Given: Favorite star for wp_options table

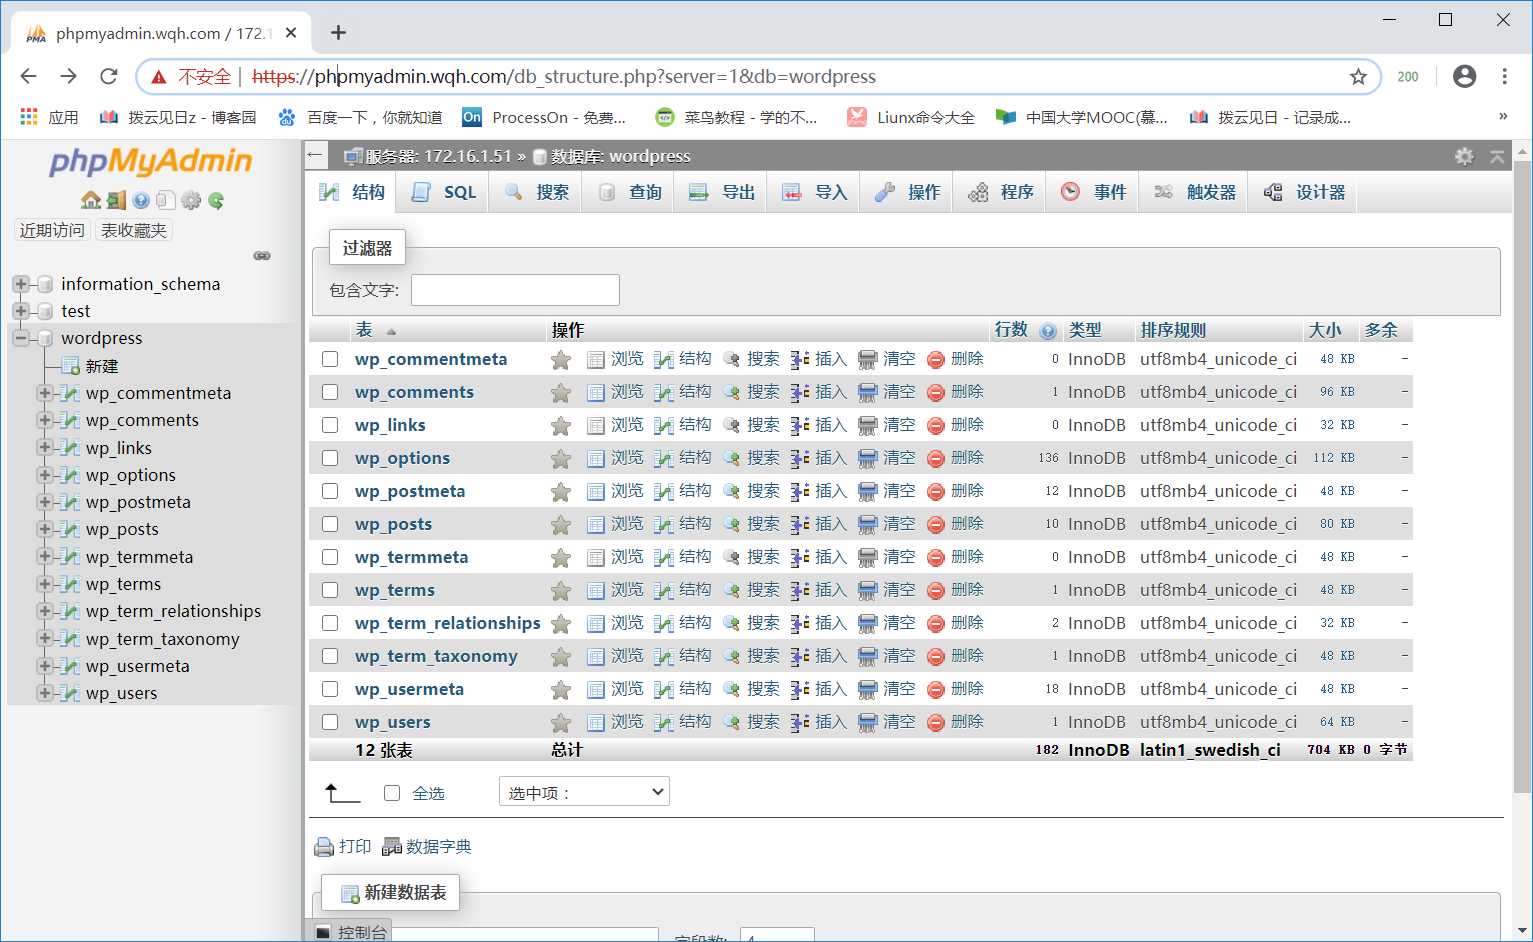Looking at the screenshot, I should coord(561,459).
